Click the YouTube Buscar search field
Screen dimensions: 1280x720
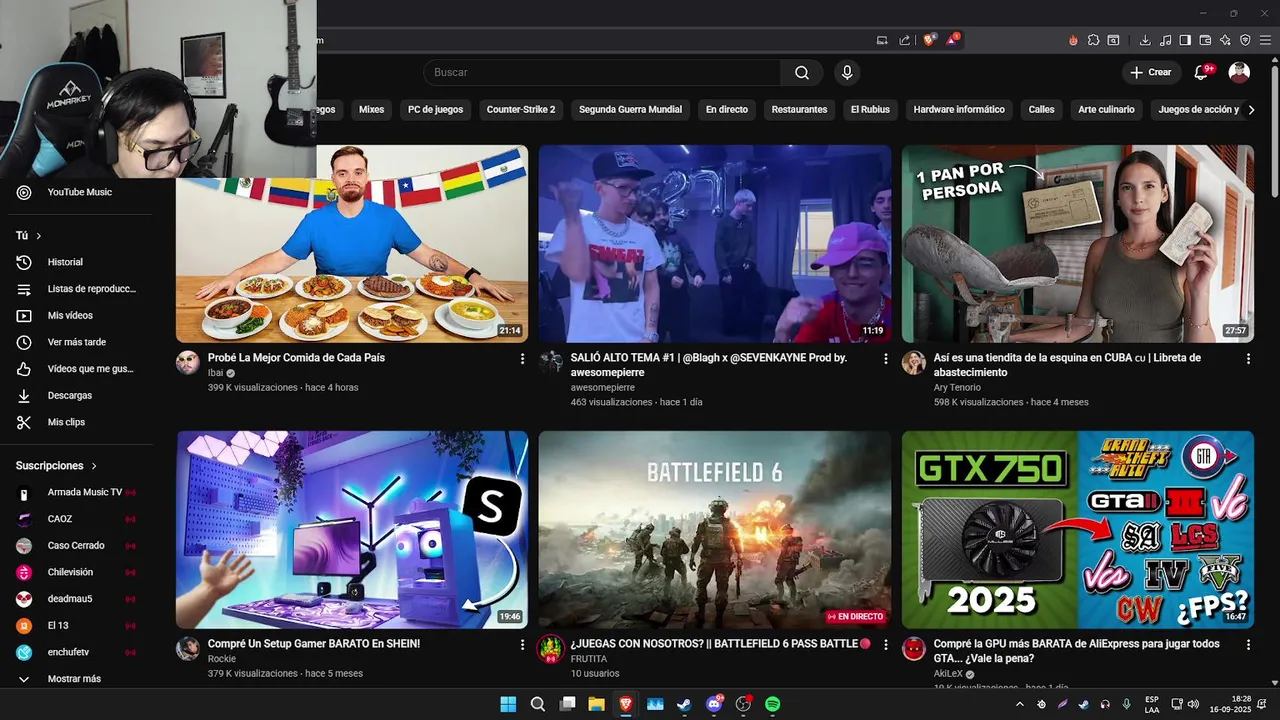(602, 72)
